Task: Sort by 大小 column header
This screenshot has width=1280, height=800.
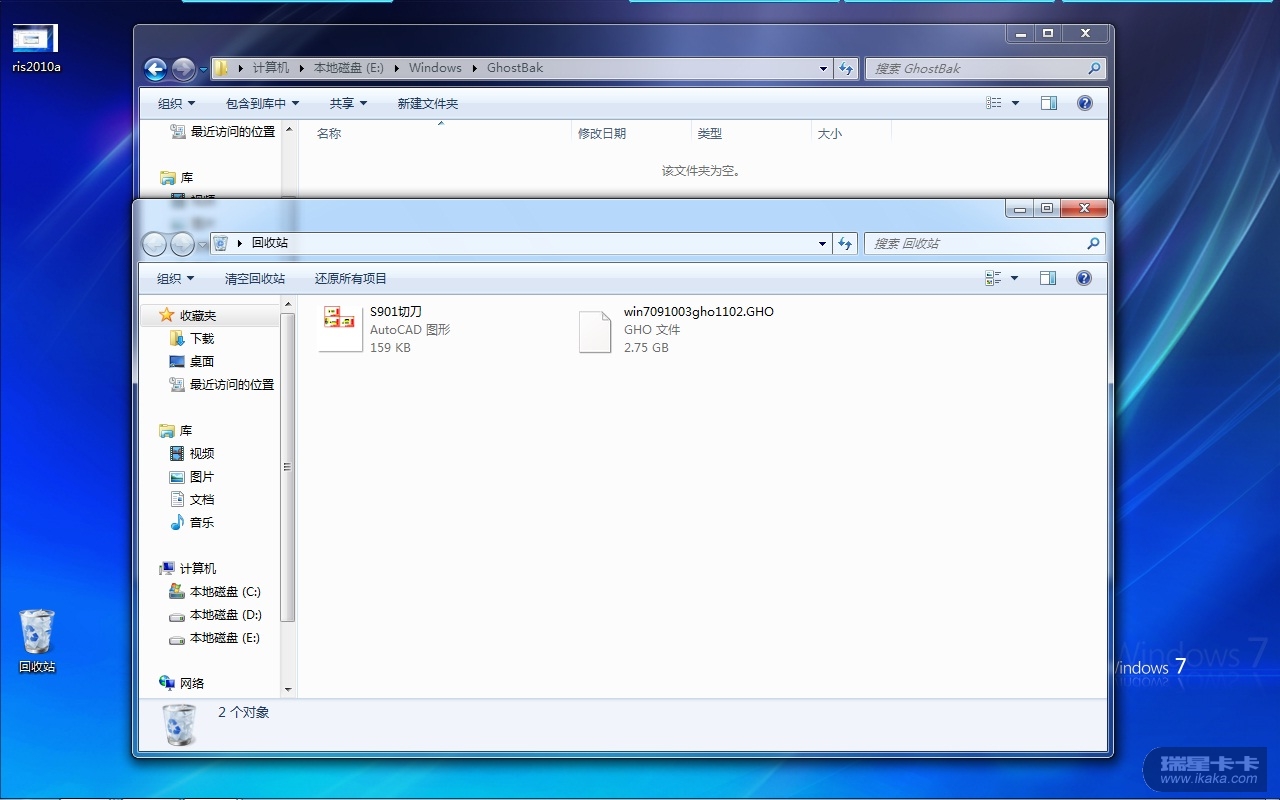Action: pyautogui.click(x=851, y=133)
